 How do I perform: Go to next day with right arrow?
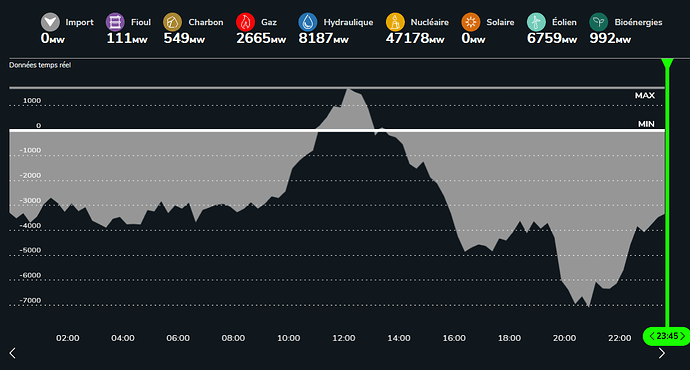click(x=661, y=353)
